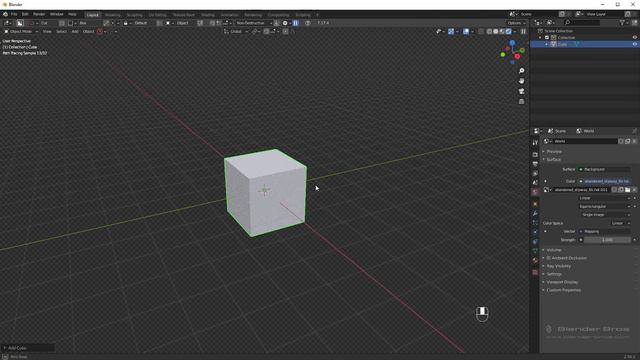Open image file browser folder icon

(627, 190)
